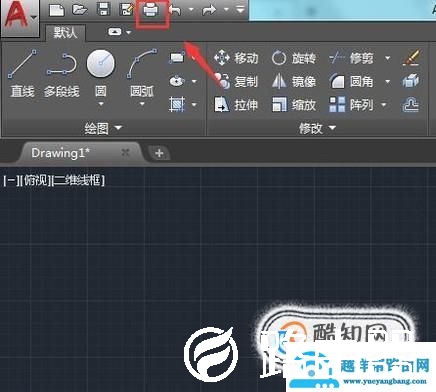Click the explode tool icon

point(411,81)
